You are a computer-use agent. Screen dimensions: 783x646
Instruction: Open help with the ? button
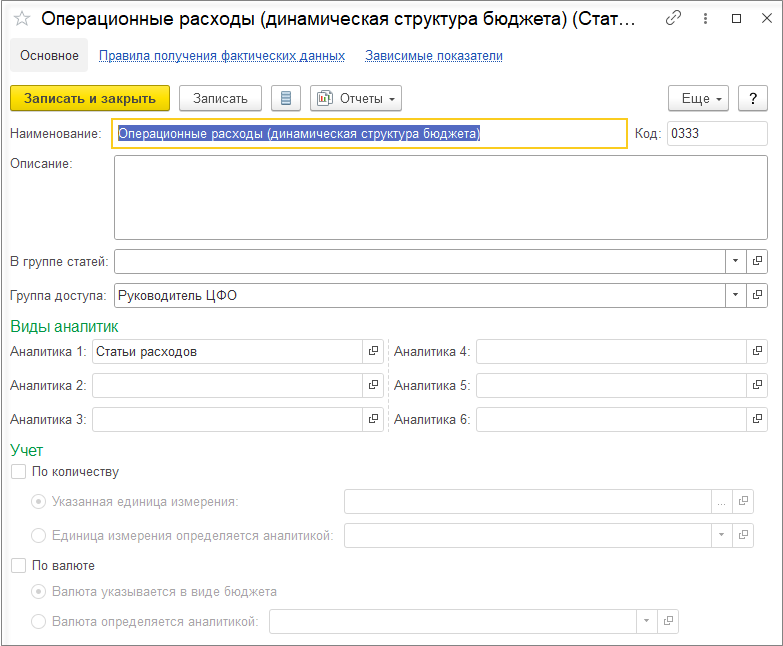tap(753, 98)
